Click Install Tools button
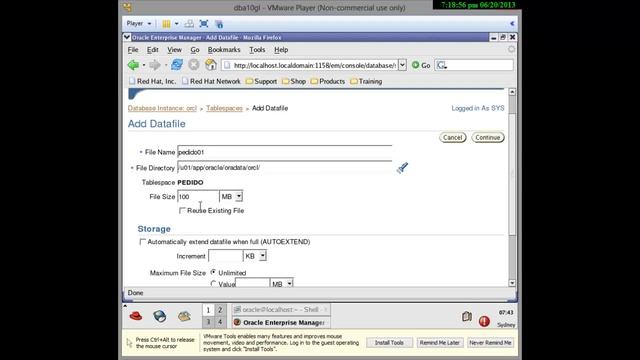Image resolution: width=640 pixels, height=360 pixels. tap(389, 343)
